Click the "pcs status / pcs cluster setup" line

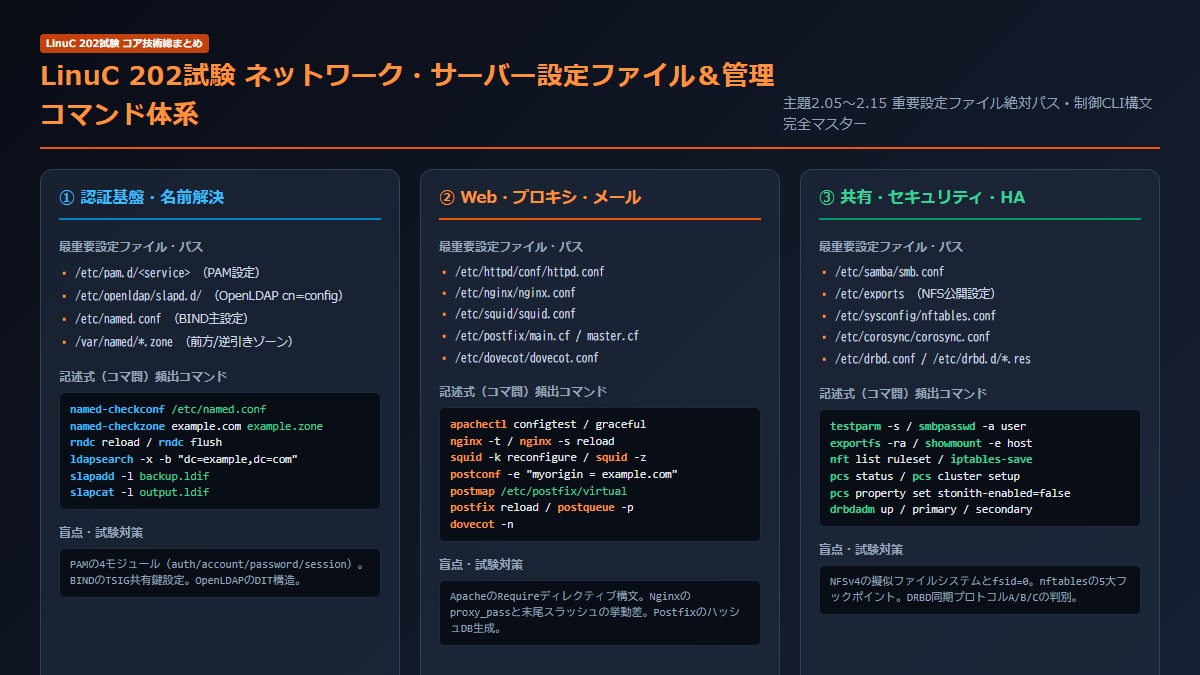(x=925, y=476)
